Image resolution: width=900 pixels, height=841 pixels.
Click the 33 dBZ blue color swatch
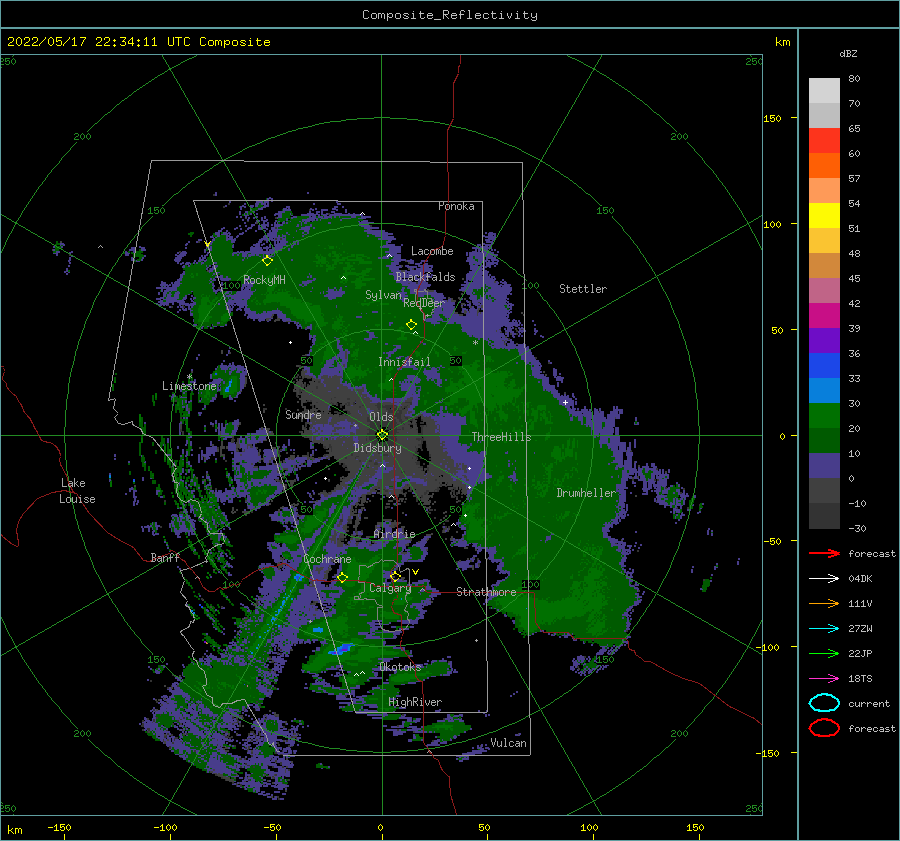click(x=824, y=365)
